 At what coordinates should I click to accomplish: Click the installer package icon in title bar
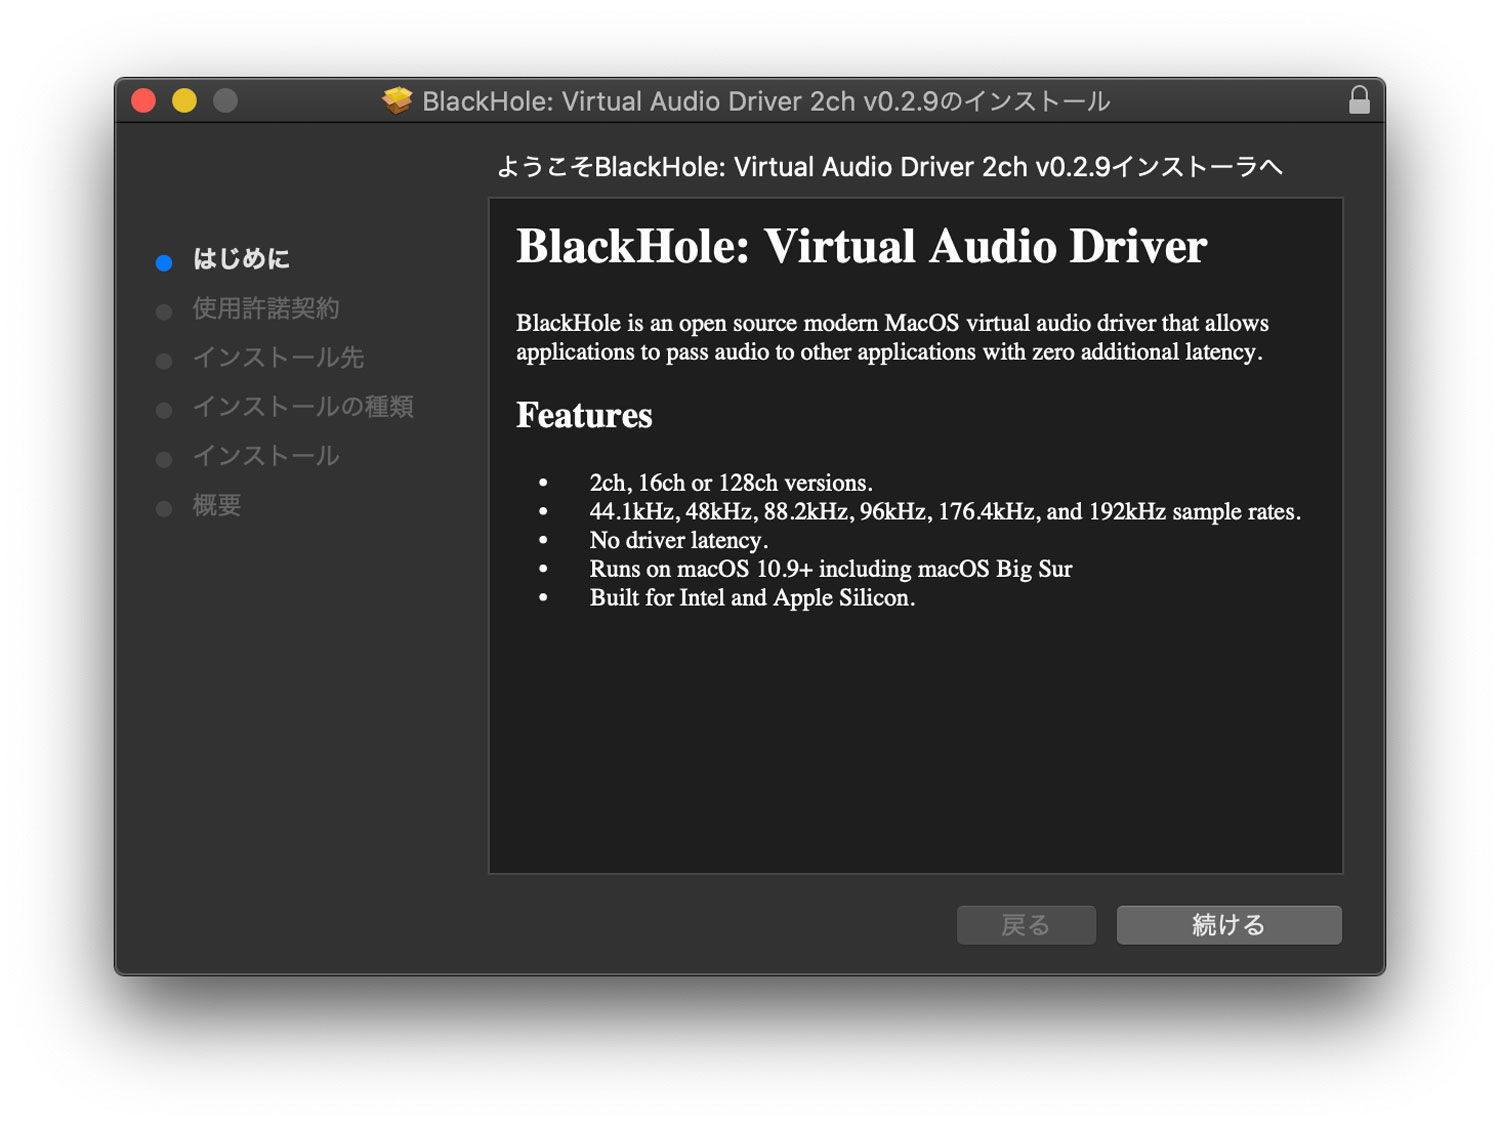397,100
